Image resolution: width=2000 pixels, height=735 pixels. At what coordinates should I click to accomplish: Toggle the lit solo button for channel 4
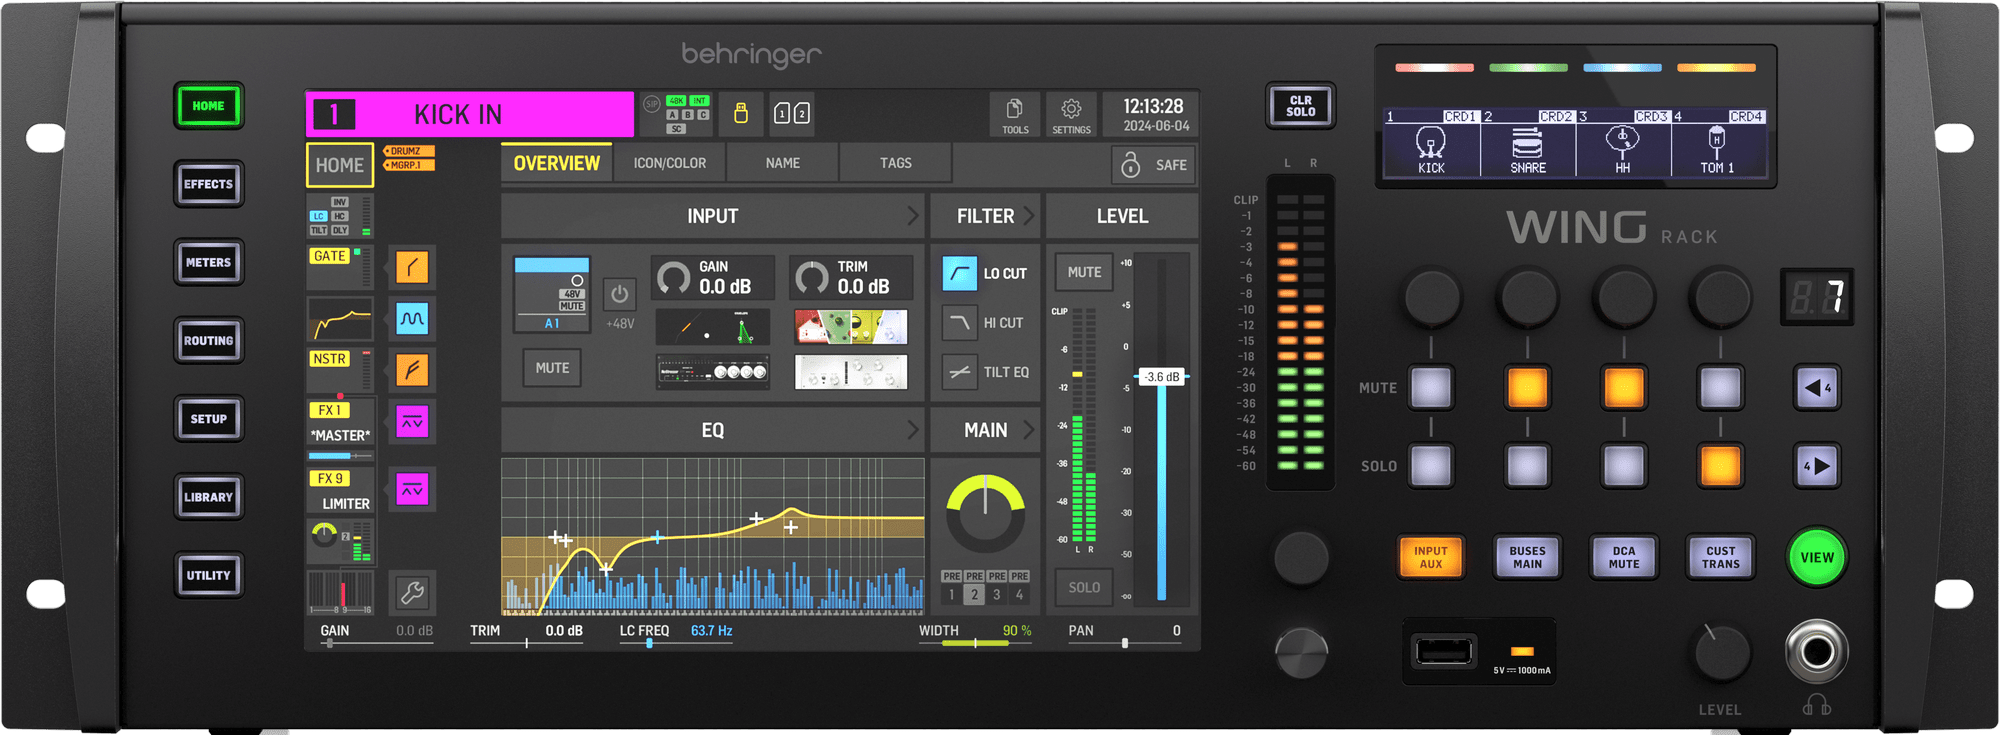[1720, 466]
